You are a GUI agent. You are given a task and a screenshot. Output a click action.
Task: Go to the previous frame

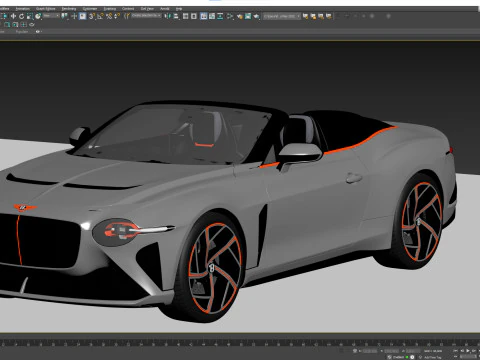tap(462, 351)
